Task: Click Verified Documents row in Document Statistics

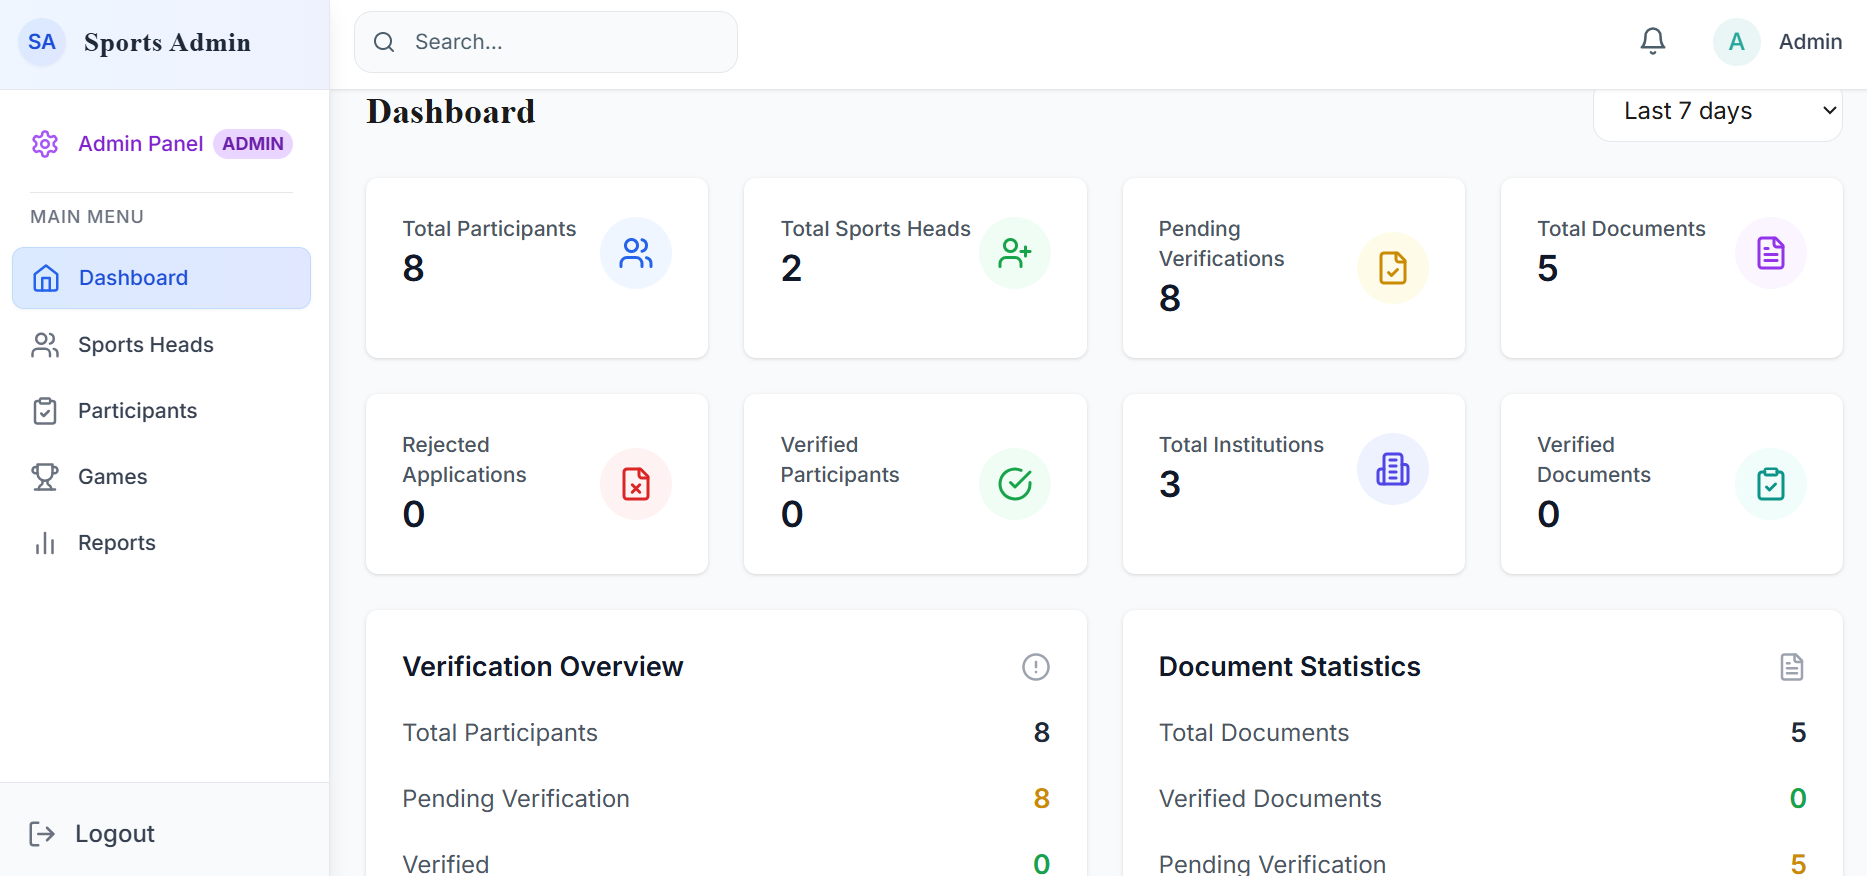Action: point(1482,799)
